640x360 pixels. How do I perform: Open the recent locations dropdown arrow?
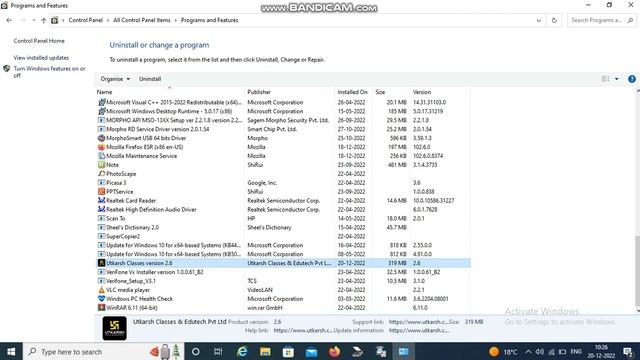33,20
